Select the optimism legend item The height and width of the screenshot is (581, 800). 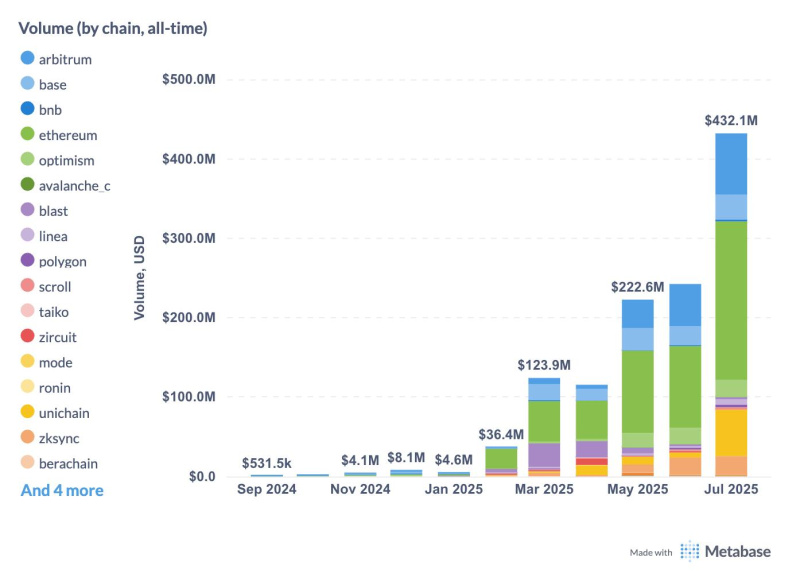point(68,160)
